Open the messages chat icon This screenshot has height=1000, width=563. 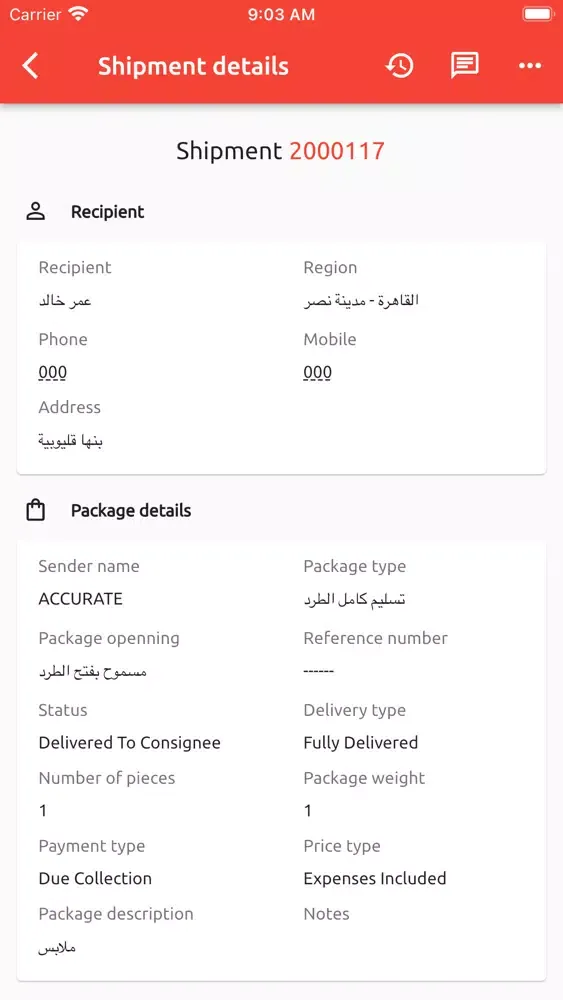point(465,66)
